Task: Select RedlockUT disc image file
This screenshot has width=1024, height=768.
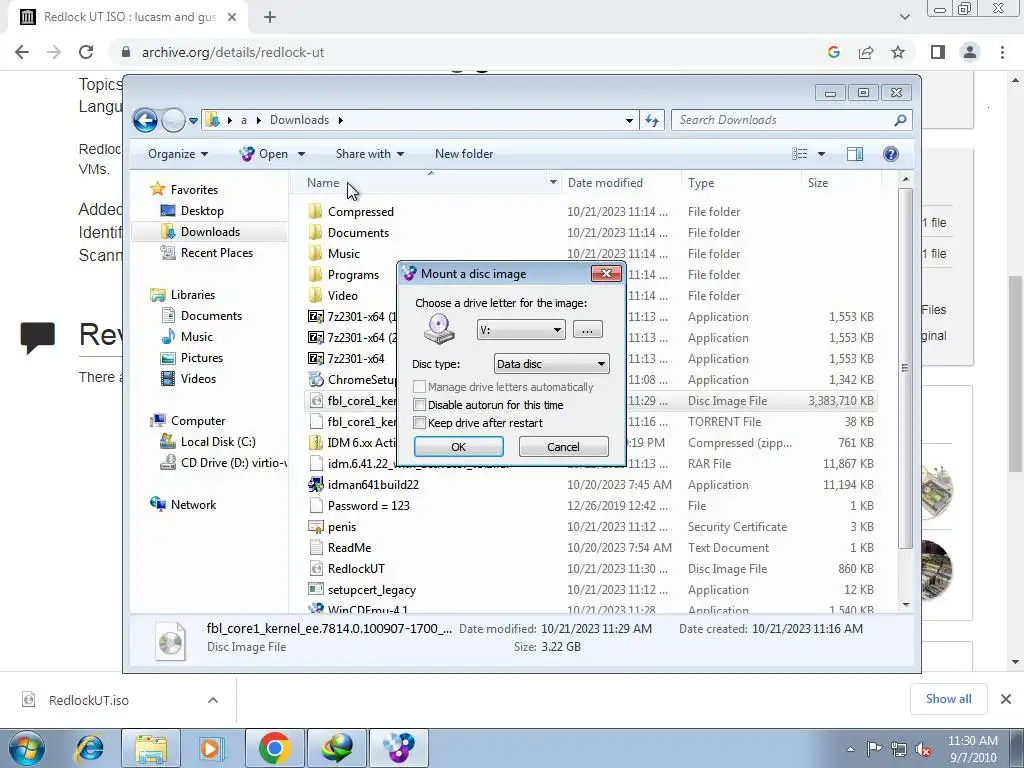Action: point(356,569)
